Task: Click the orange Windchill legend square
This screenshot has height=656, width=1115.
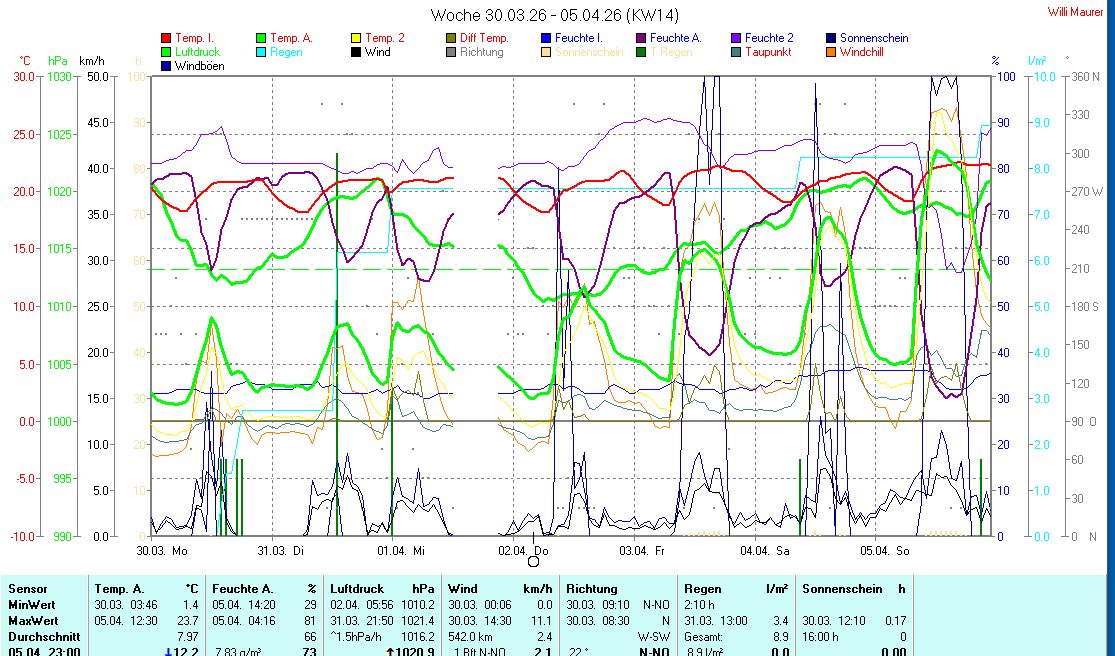Action: click(x=831, y=52)
